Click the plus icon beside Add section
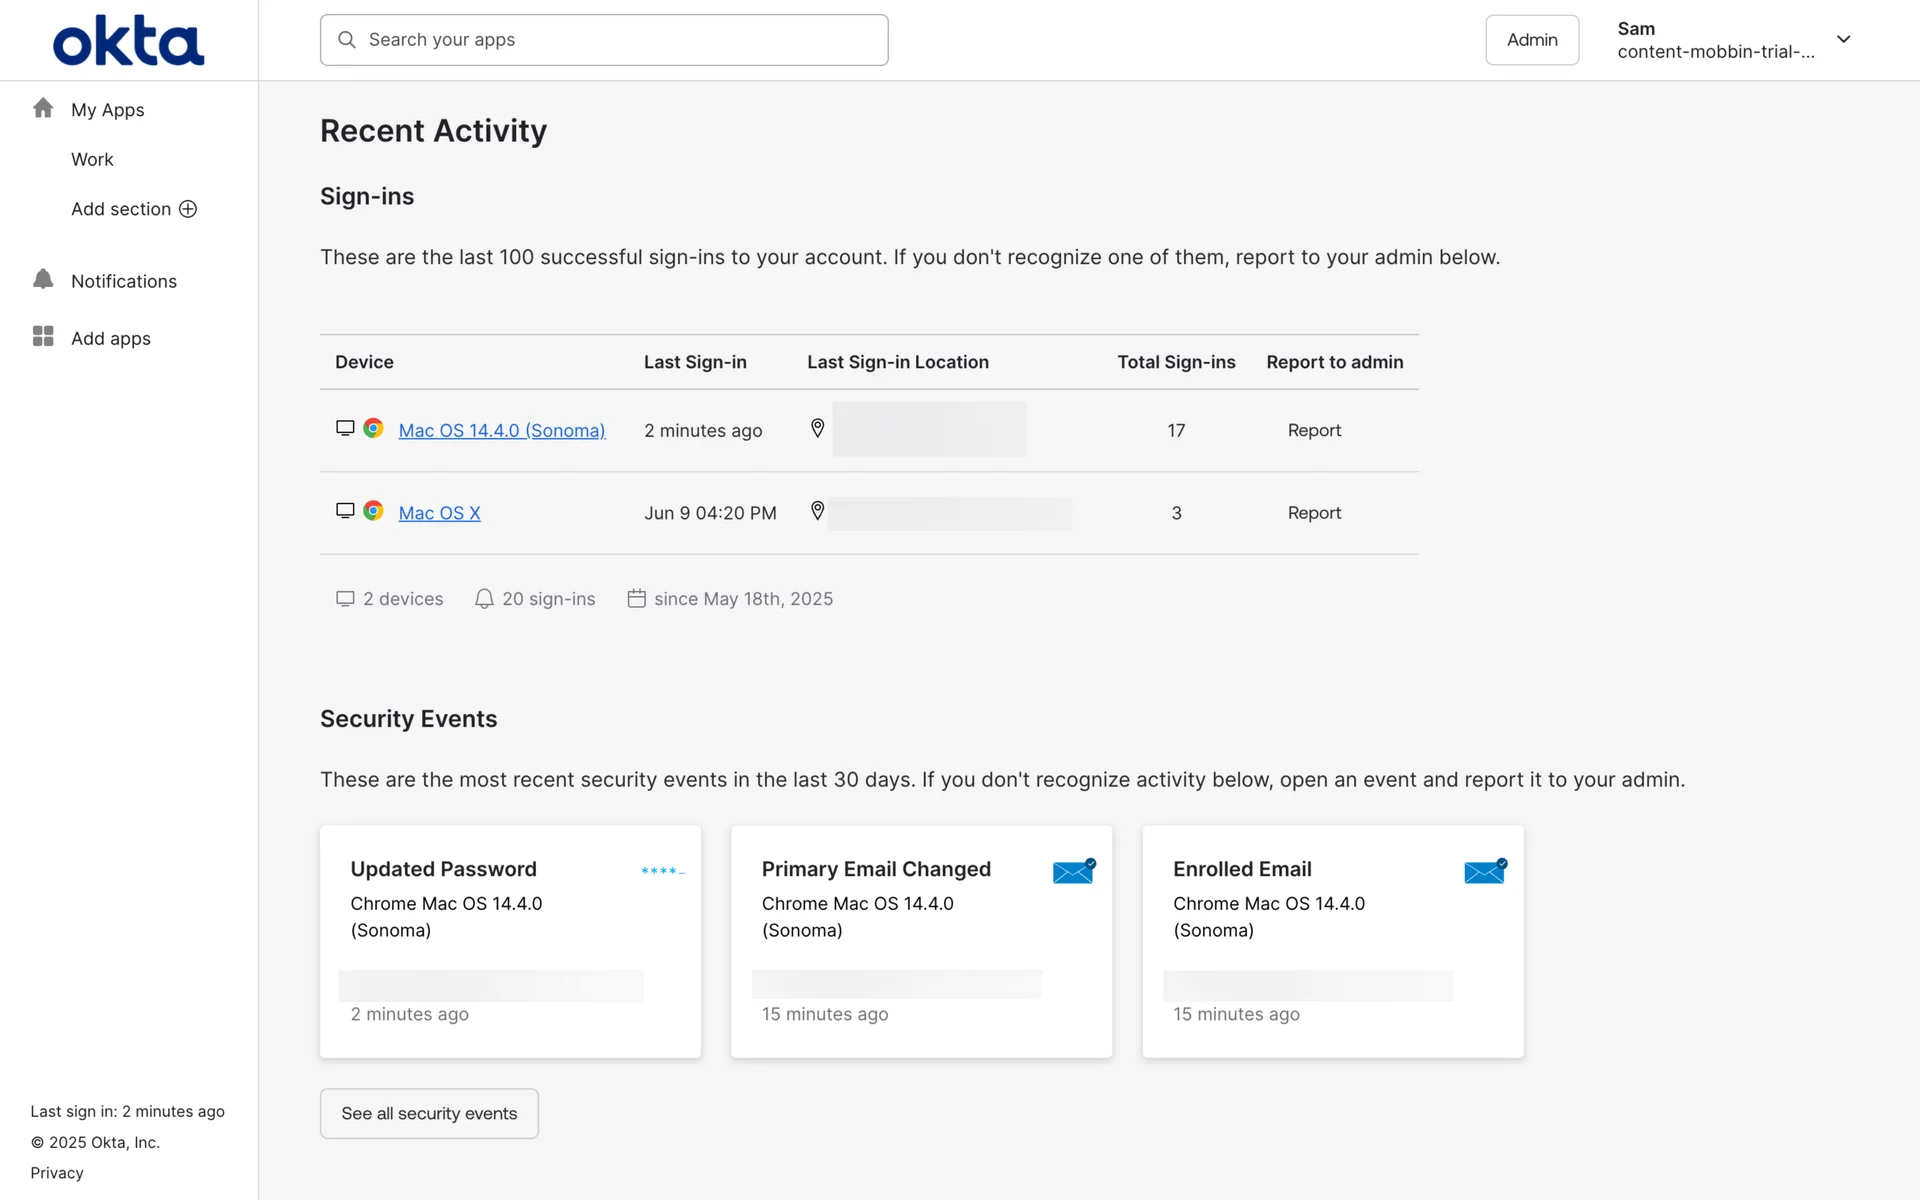 coord(188,209)
